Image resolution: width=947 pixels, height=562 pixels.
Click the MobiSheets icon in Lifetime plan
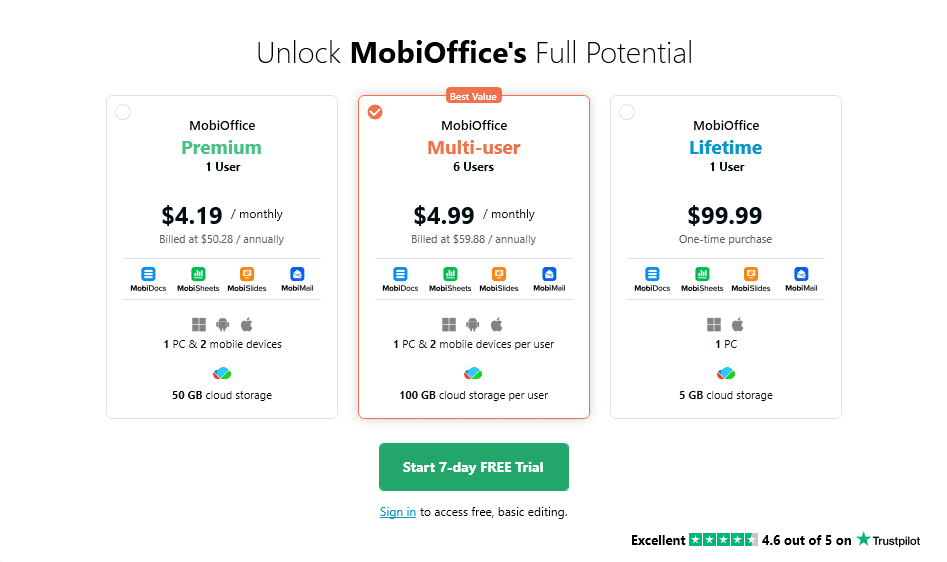tap(702, 274)
